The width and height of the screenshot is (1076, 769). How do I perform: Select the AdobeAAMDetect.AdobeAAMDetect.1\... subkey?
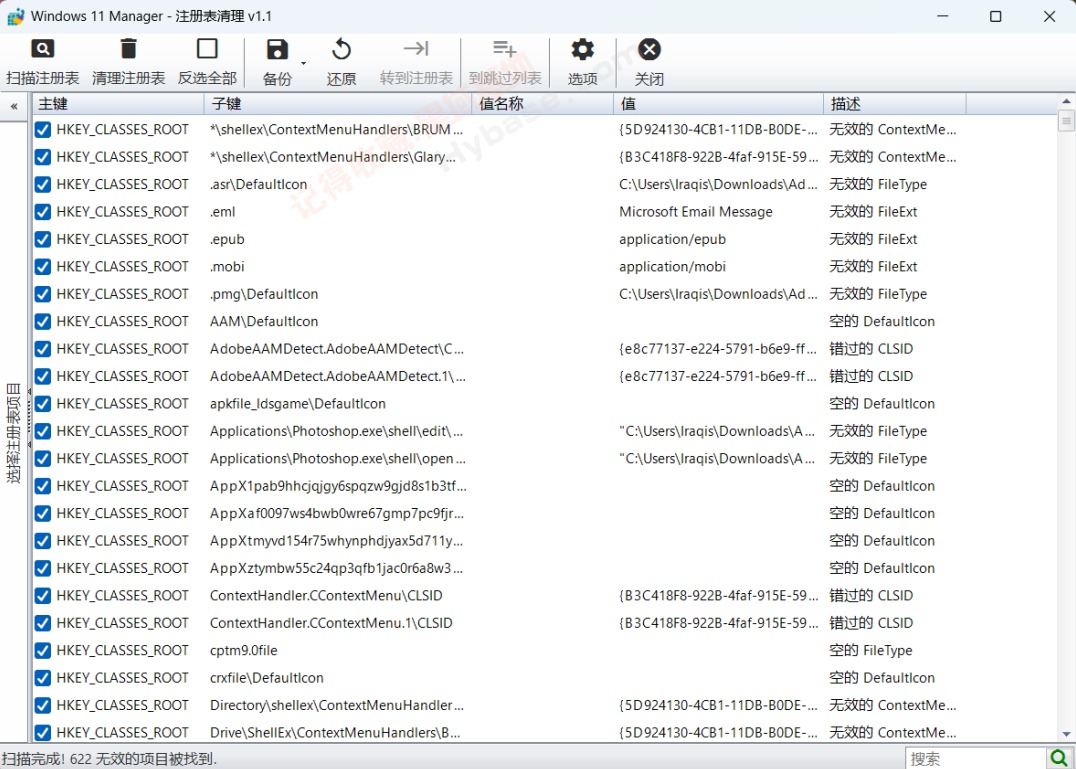click(x=338, y=377)
